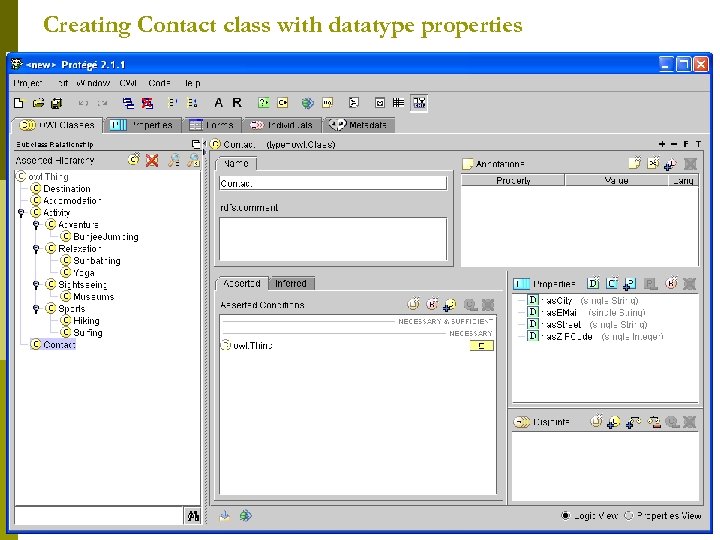Click the class Name input field
720x540 pixels.
click(333, 183)
